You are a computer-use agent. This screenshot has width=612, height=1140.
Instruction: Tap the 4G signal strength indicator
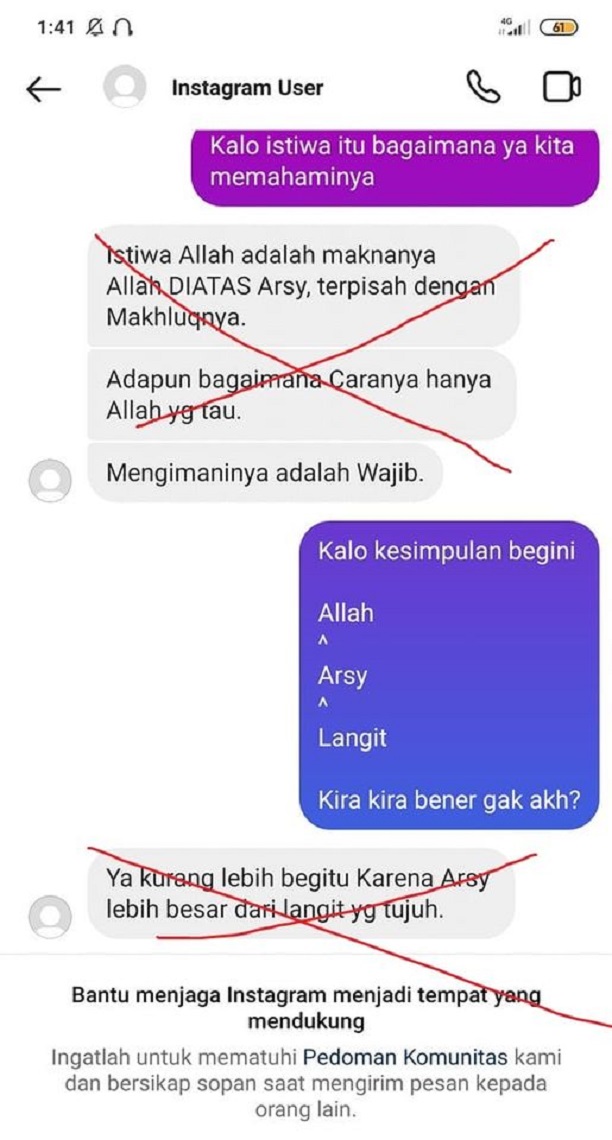(x=514, y=28)
